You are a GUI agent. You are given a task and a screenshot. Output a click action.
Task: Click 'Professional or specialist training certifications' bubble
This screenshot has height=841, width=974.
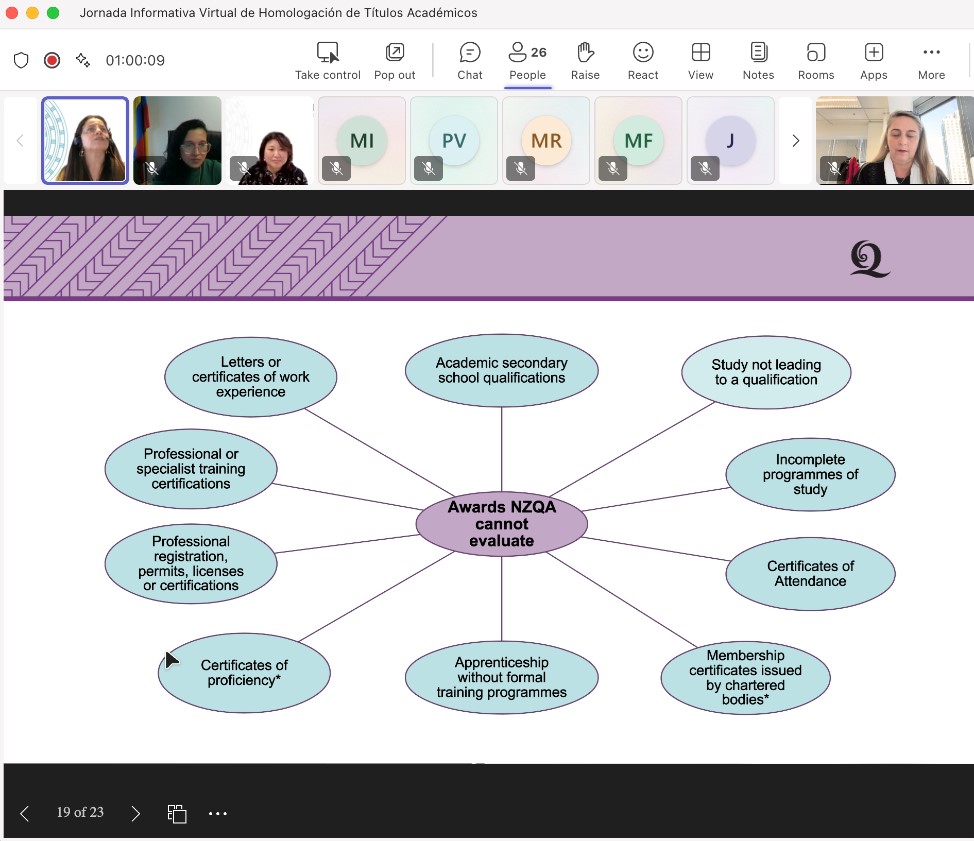[x=191, y=469]
